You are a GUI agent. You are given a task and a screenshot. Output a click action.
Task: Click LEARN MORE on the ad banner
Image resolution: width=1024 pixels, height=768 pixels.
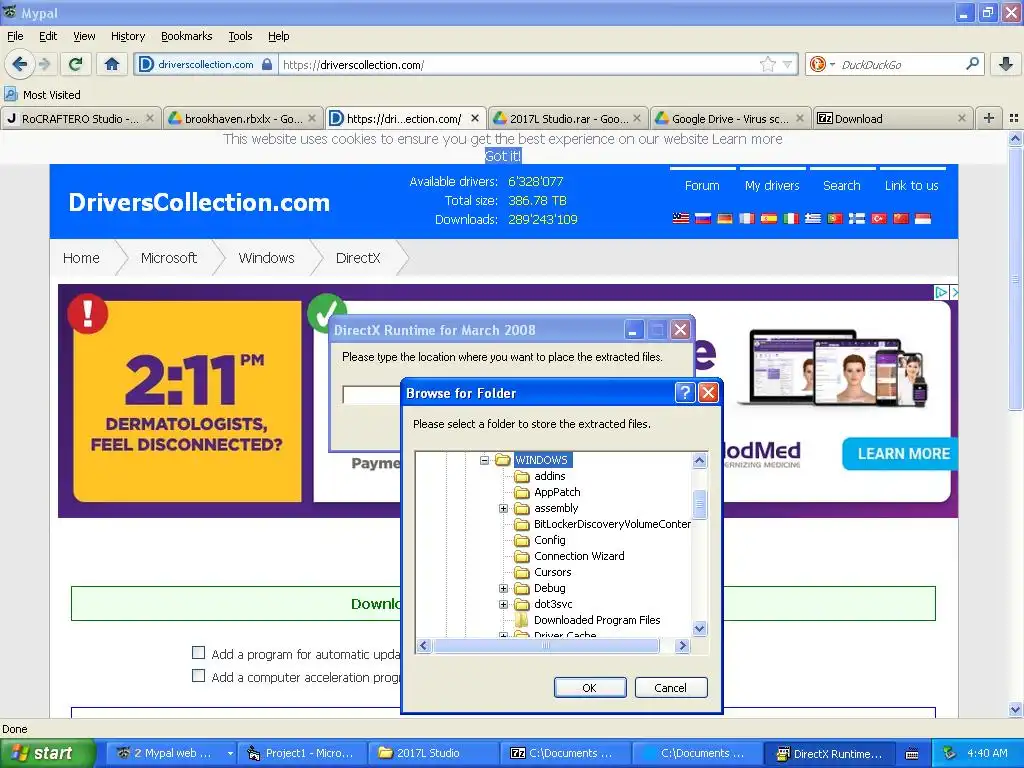point(903,454)
